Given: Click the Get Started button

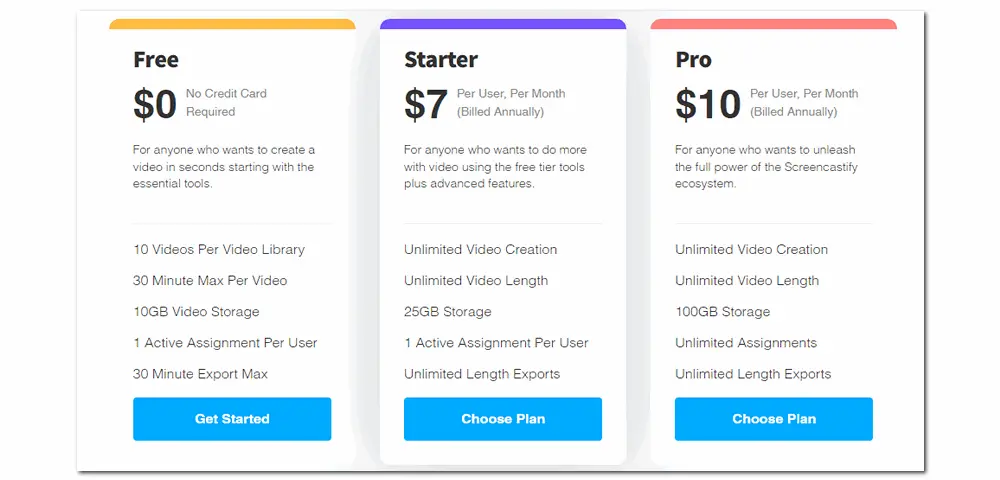Looking at the screenshot, I should pyautogui.click(x=232, y=419).
